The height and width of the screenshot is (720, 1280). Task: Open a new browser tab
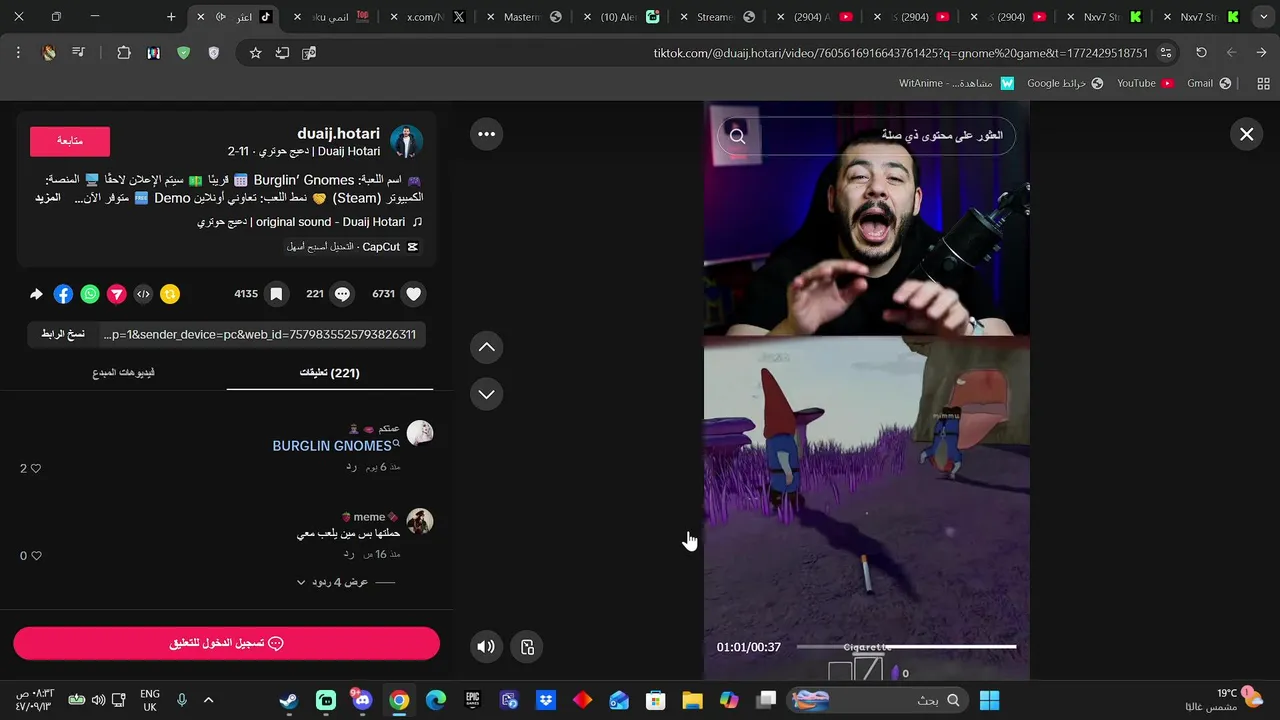pyautogui.click(x=171, y=17)
